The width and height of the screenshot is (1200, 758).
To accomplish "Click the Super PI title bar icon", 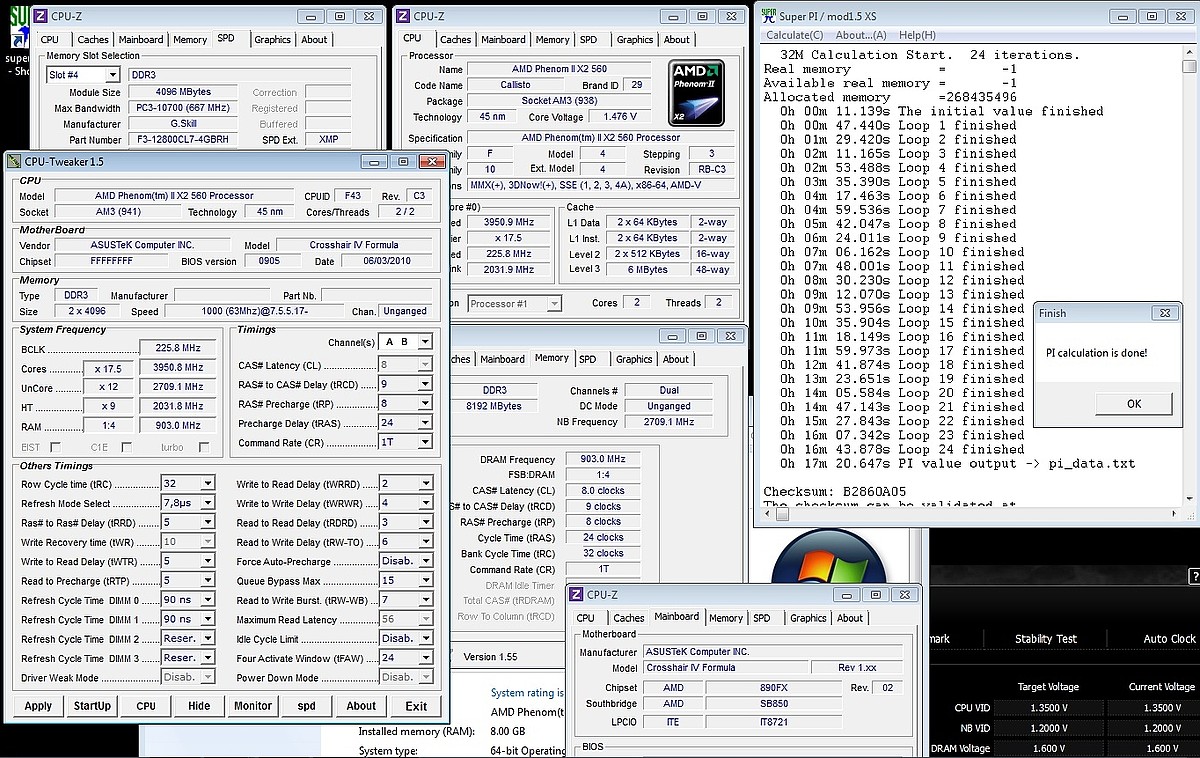I will pos(767,15).
